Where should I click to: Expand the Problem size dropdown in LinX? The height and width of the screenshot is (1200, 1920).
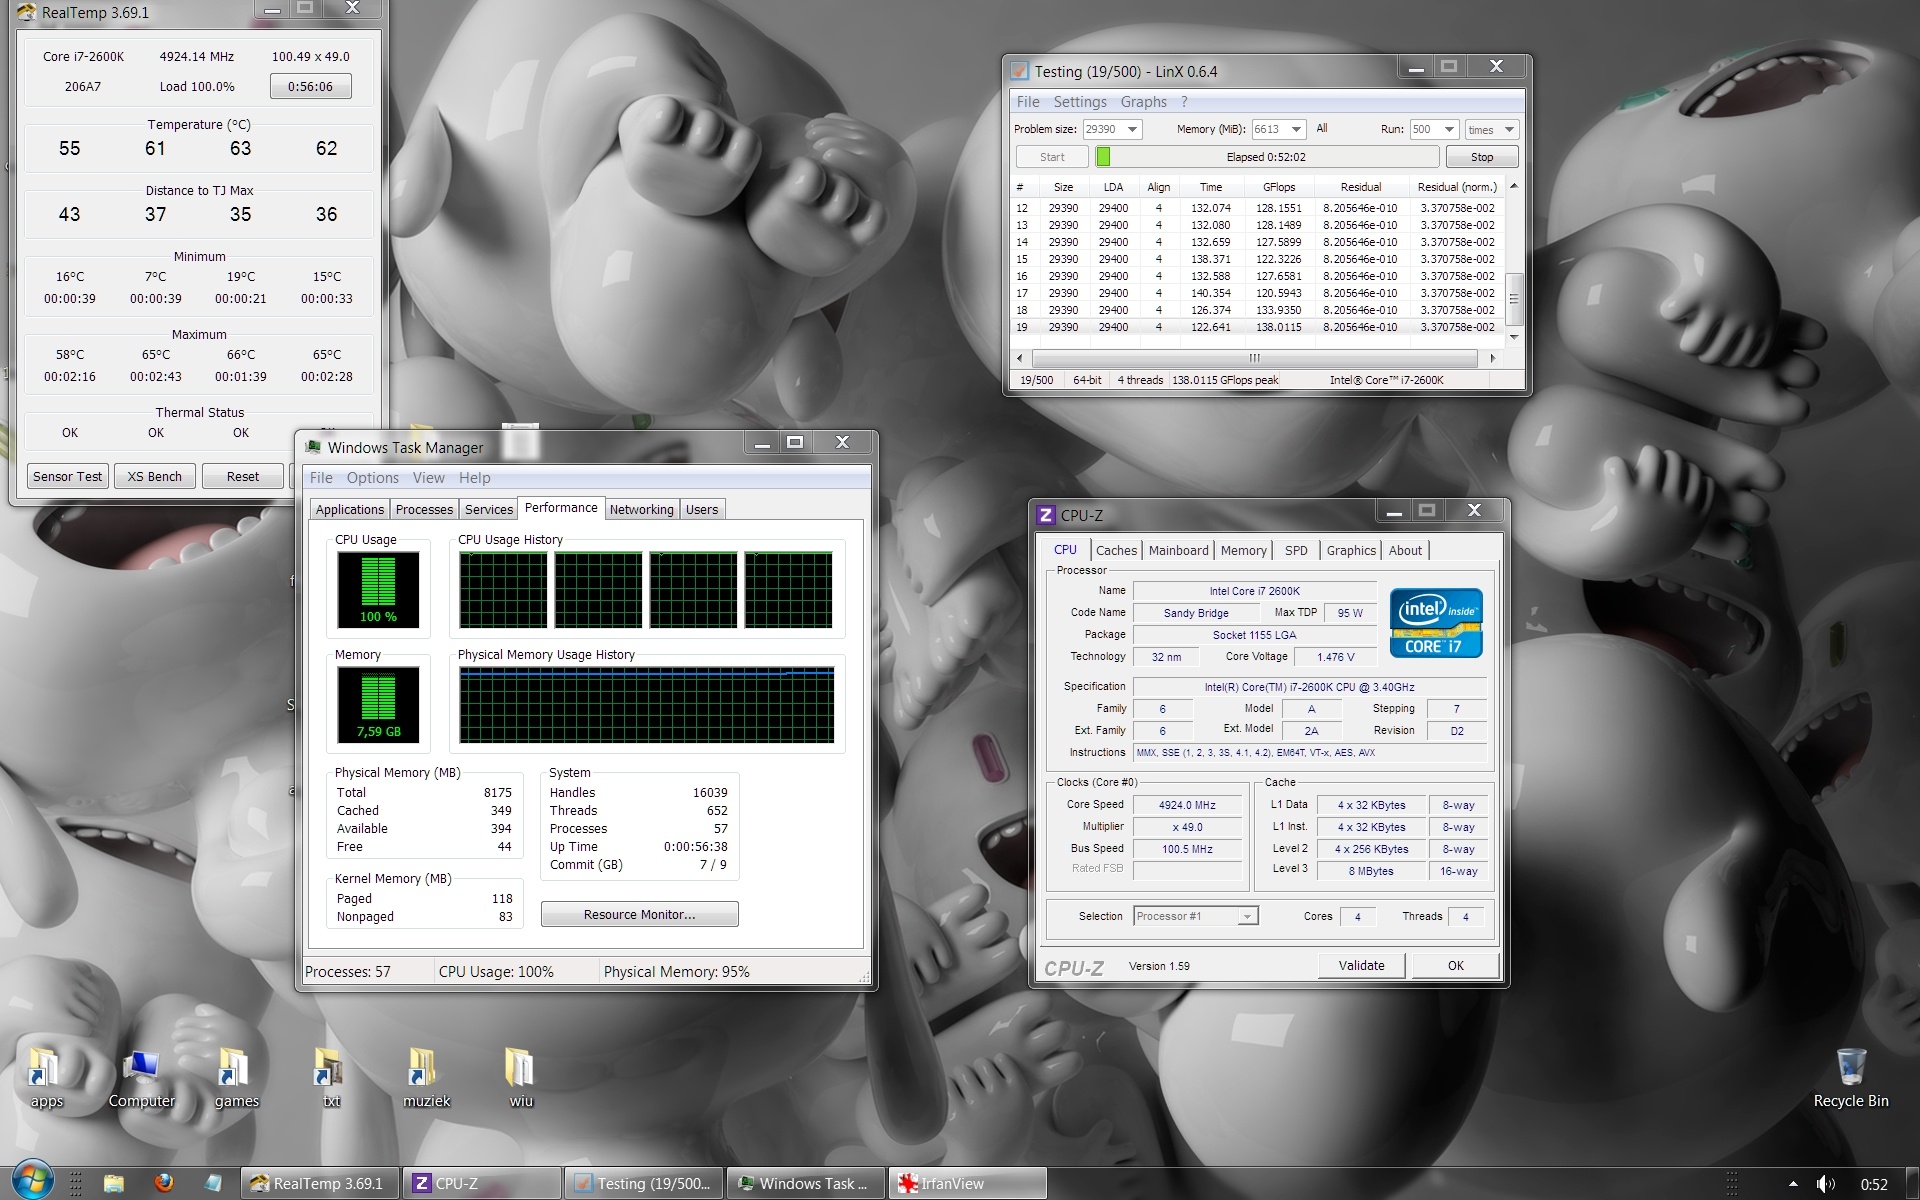point(1132,129)
